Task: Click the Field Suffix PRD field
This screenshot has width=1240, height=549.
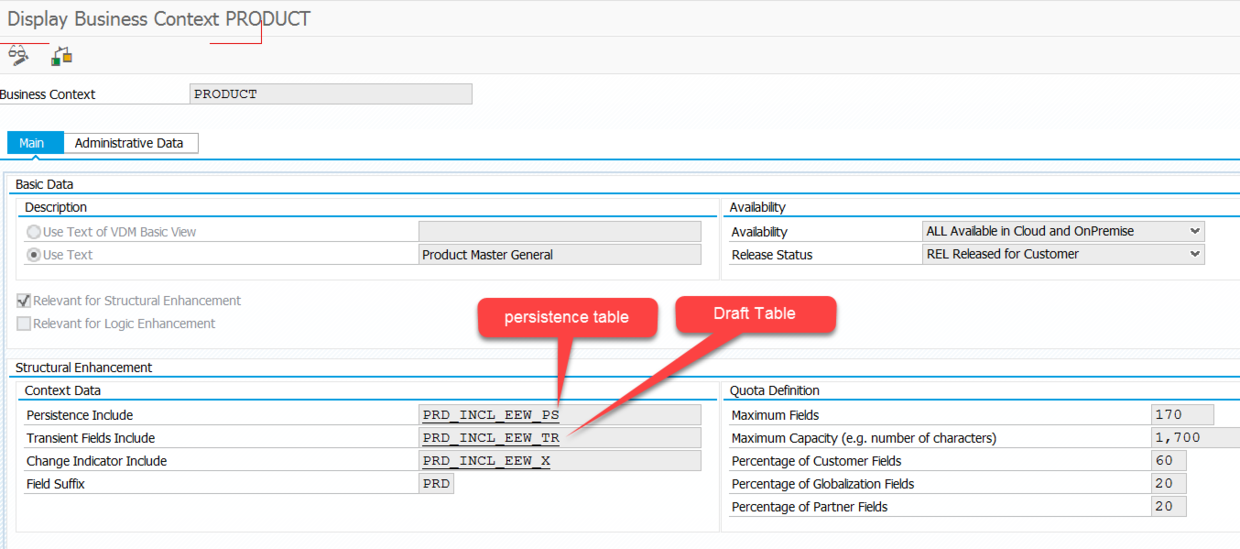Action: click(x=436, y=484)
